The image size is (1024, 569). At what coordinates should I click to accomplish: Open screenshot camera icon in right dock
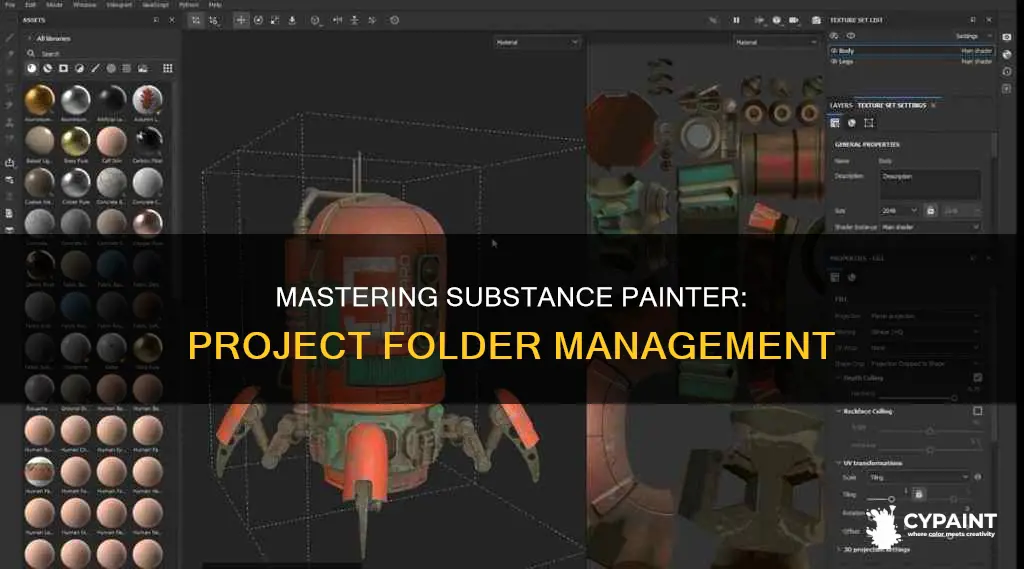[x=1007, y=37]
